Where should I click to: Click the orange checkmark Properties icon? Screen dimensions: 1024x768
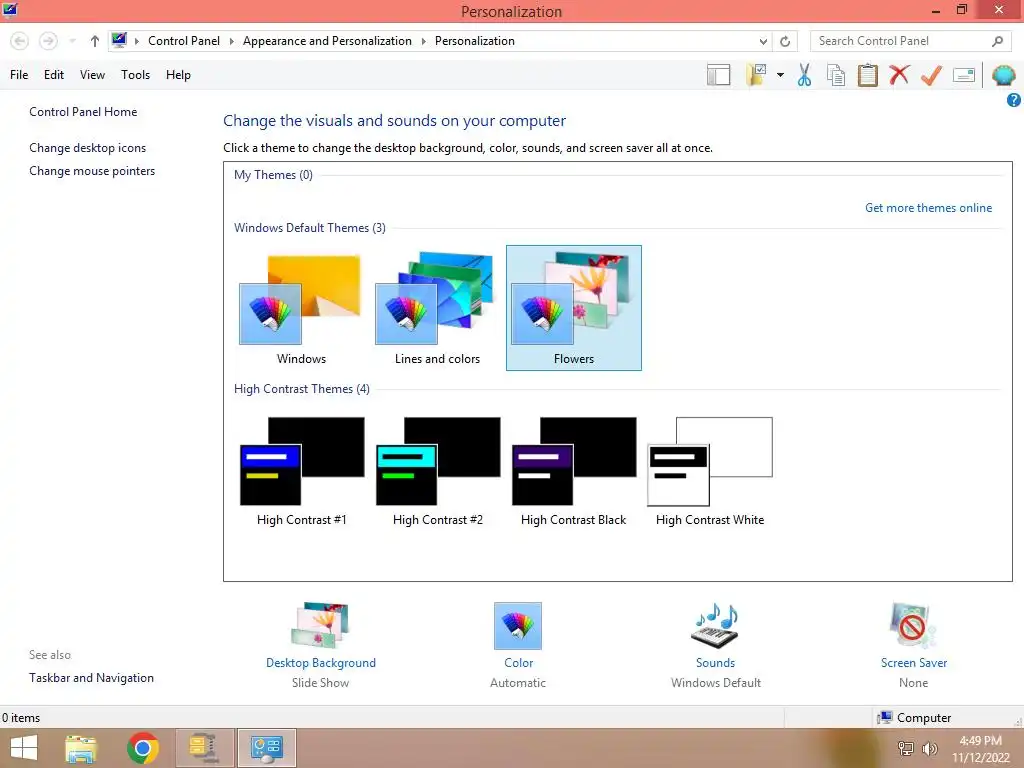click(x=931, y=75)
